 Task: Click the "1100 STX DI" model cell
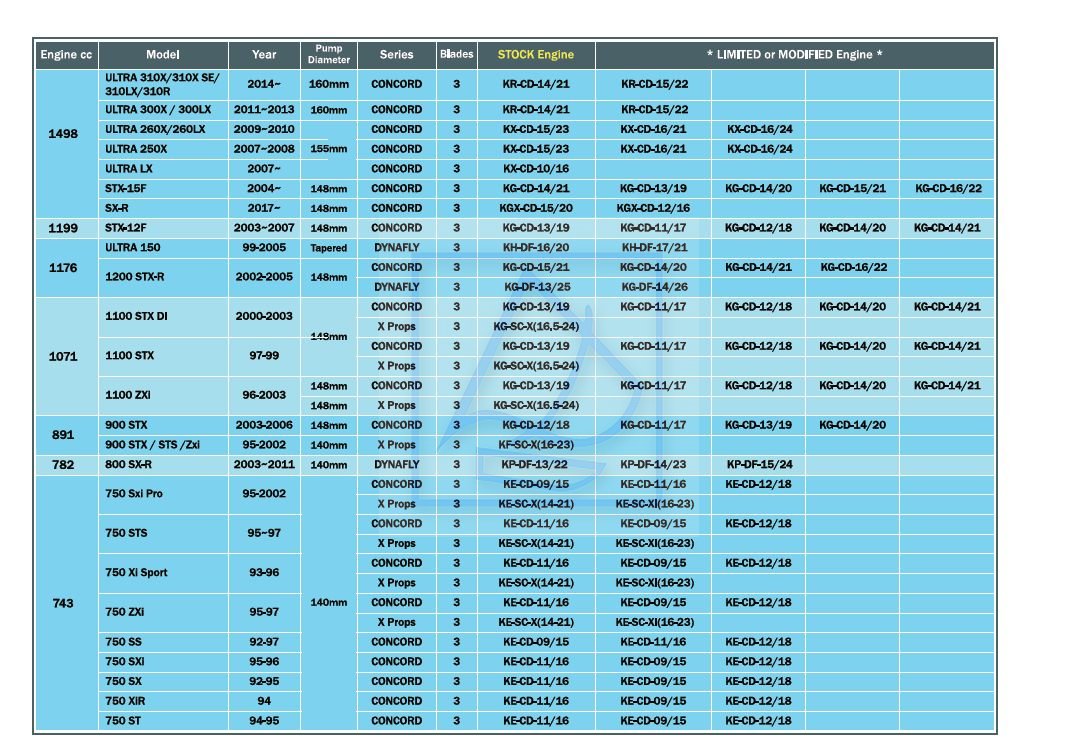click(163, 316)
